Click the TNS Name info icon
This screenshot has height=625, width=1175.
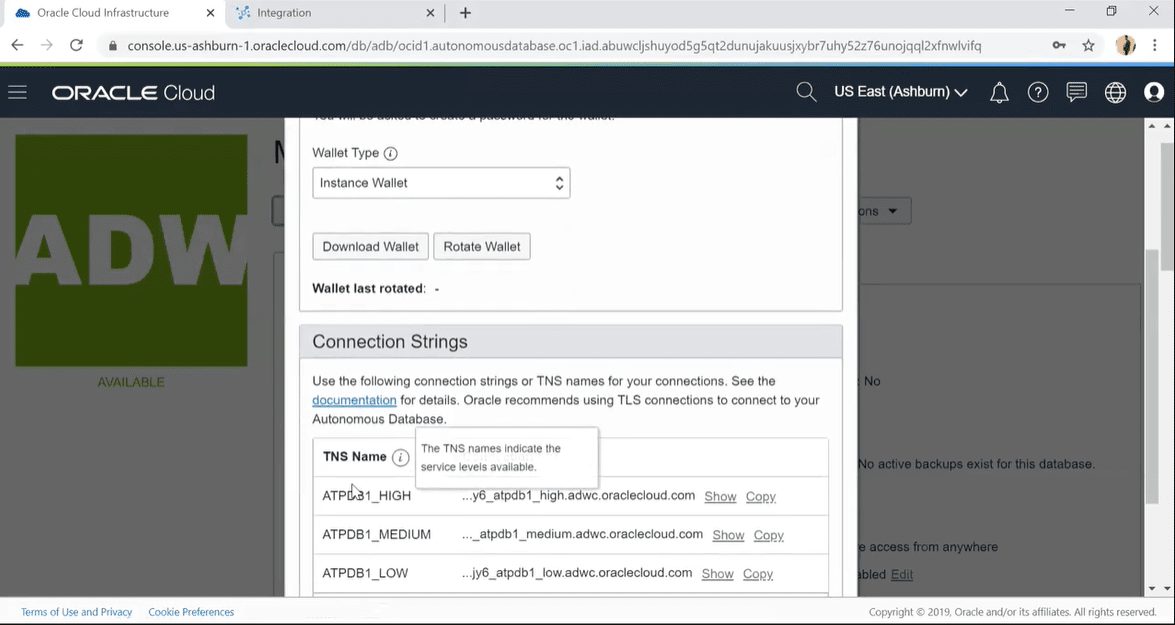point(401,458)
